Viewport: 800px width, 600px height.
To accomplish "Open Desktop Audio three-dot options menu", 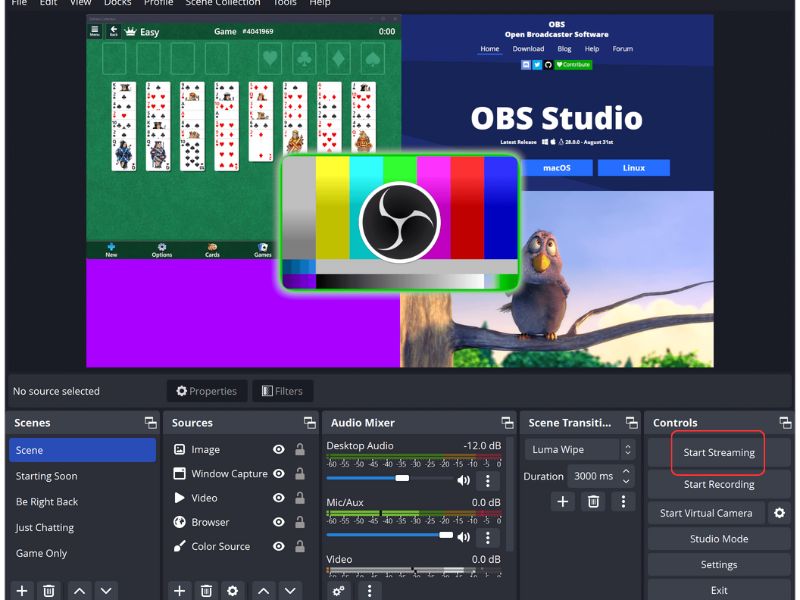I will (490, 480).
